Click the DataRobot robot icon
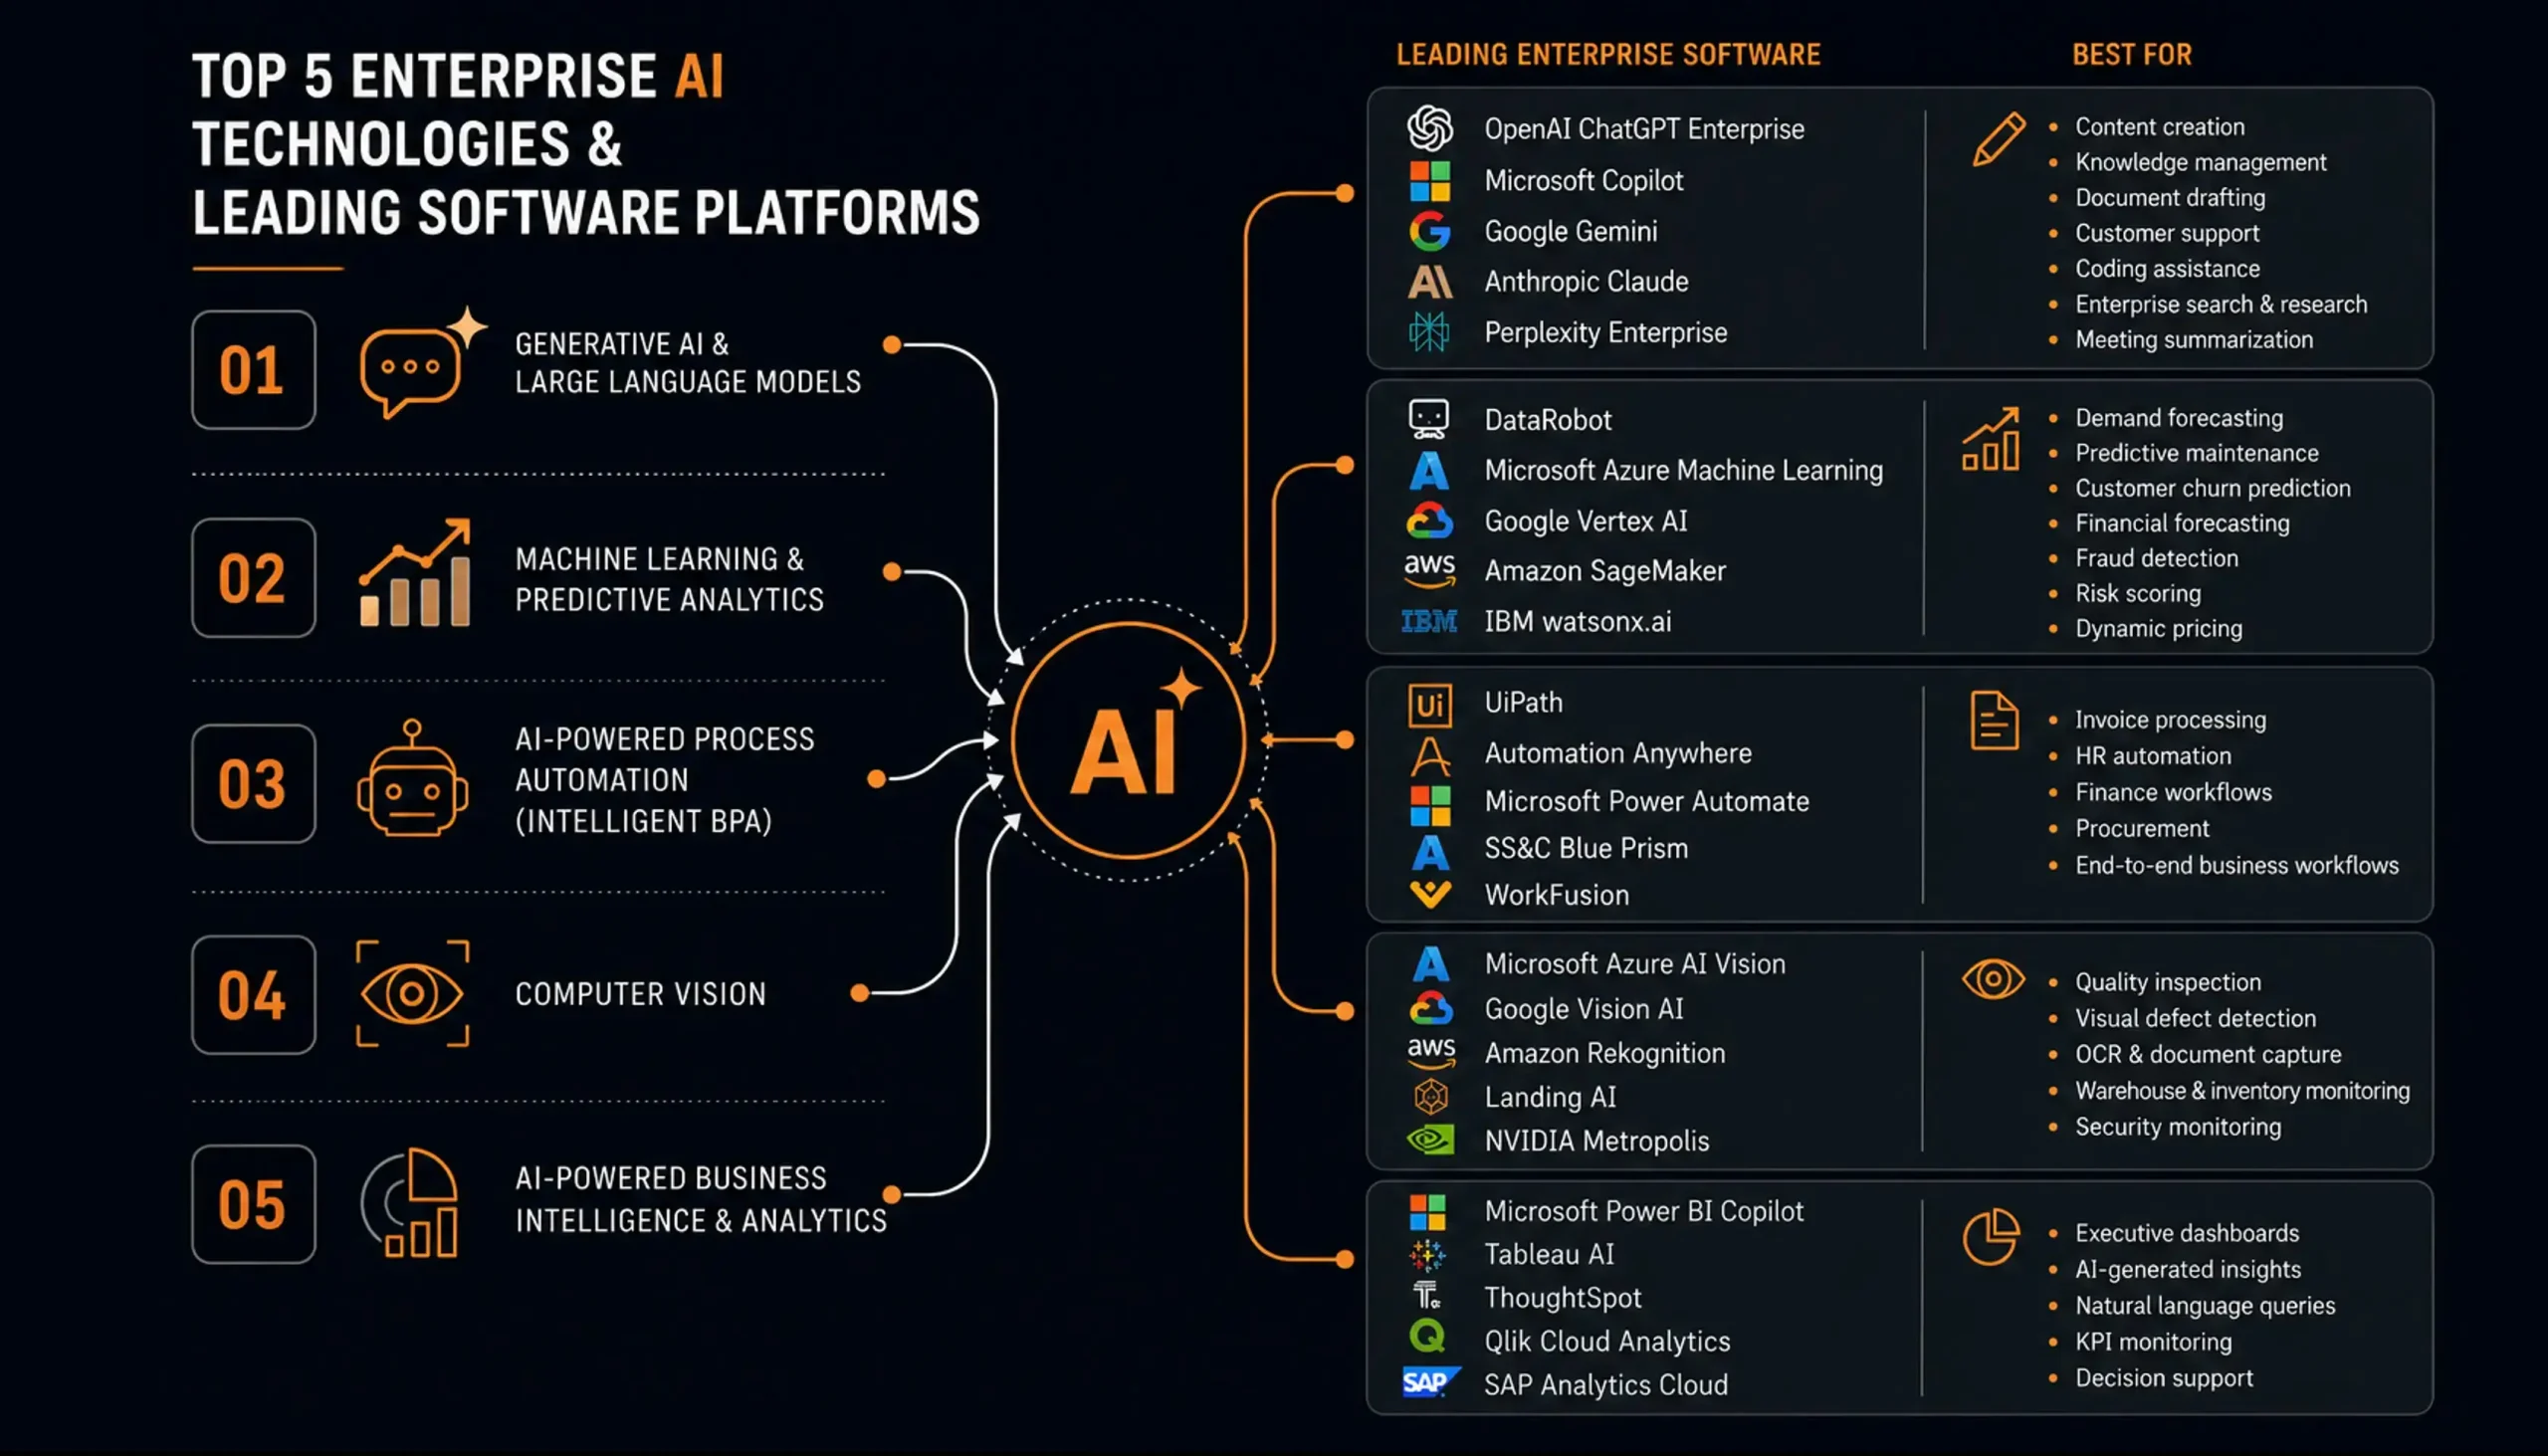Image resolution: width=2548 pixels, height=1456 pixels. click(1428, 419)
